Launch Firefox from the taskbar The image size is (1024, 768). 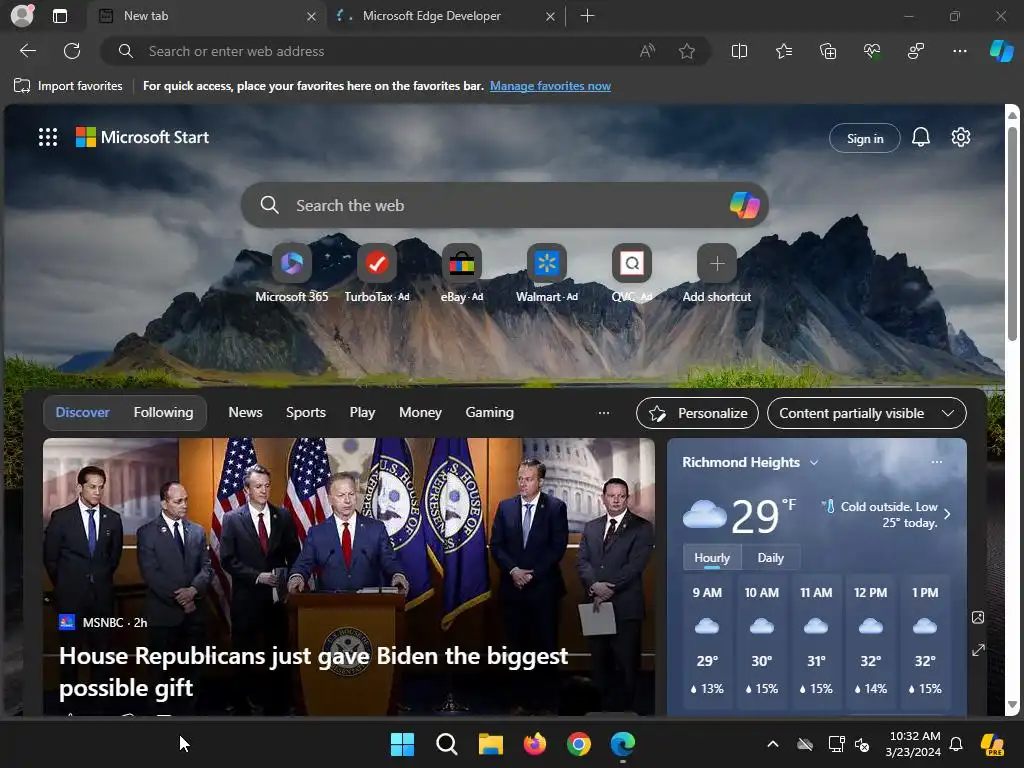coord(535,744)
